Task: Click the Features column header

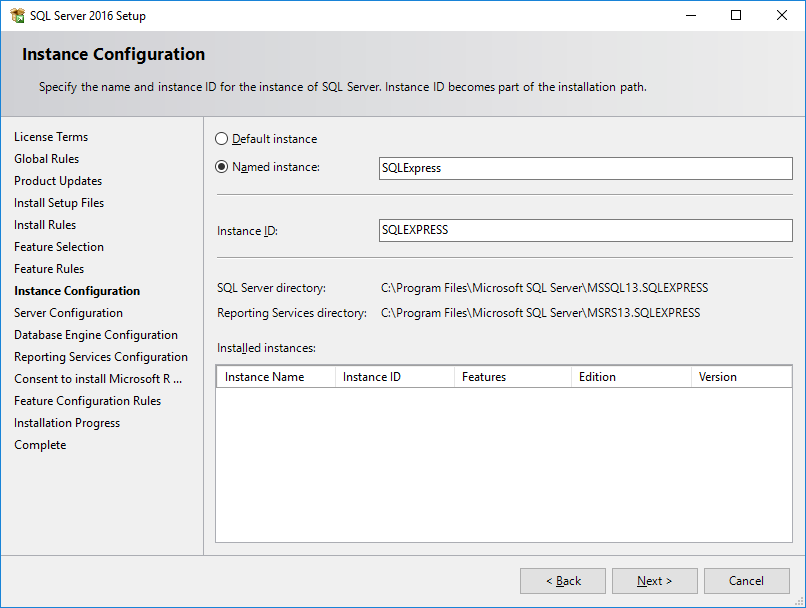Action: (x=512, y=377)
